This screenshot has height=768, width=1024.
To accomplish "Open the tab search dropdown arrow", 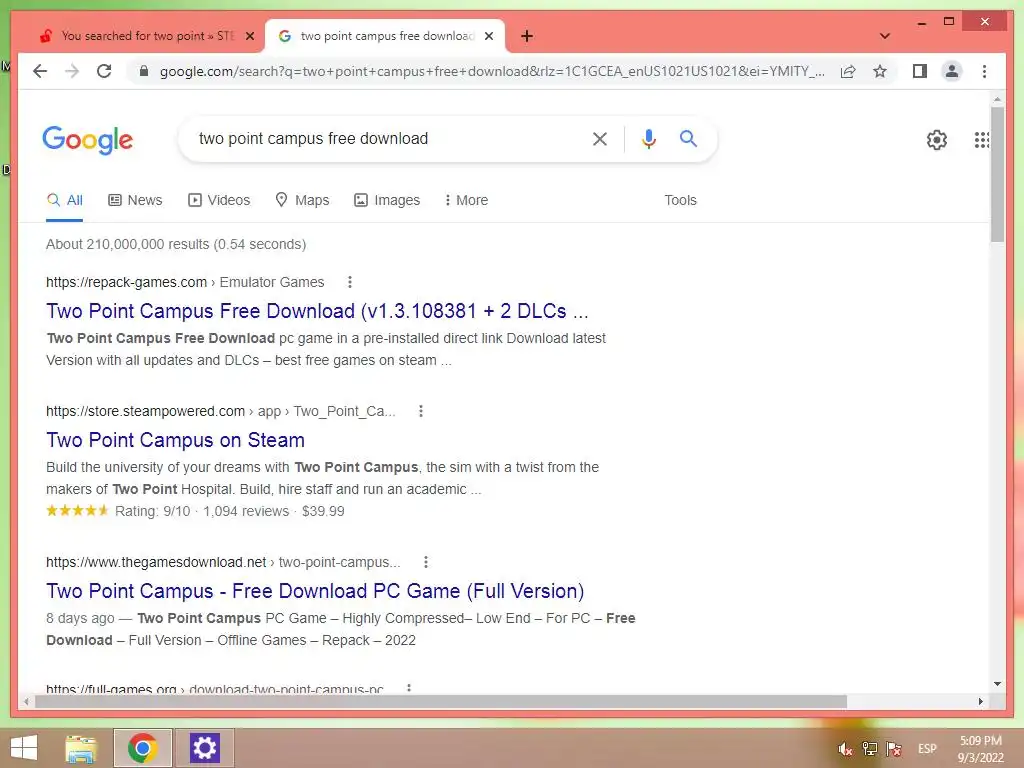I will pos(884,36).
